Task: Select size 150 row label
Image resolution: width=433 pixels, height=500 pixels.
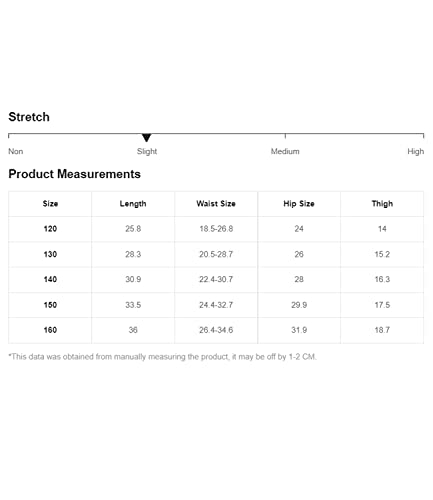Action: click(x=50, y=305)
